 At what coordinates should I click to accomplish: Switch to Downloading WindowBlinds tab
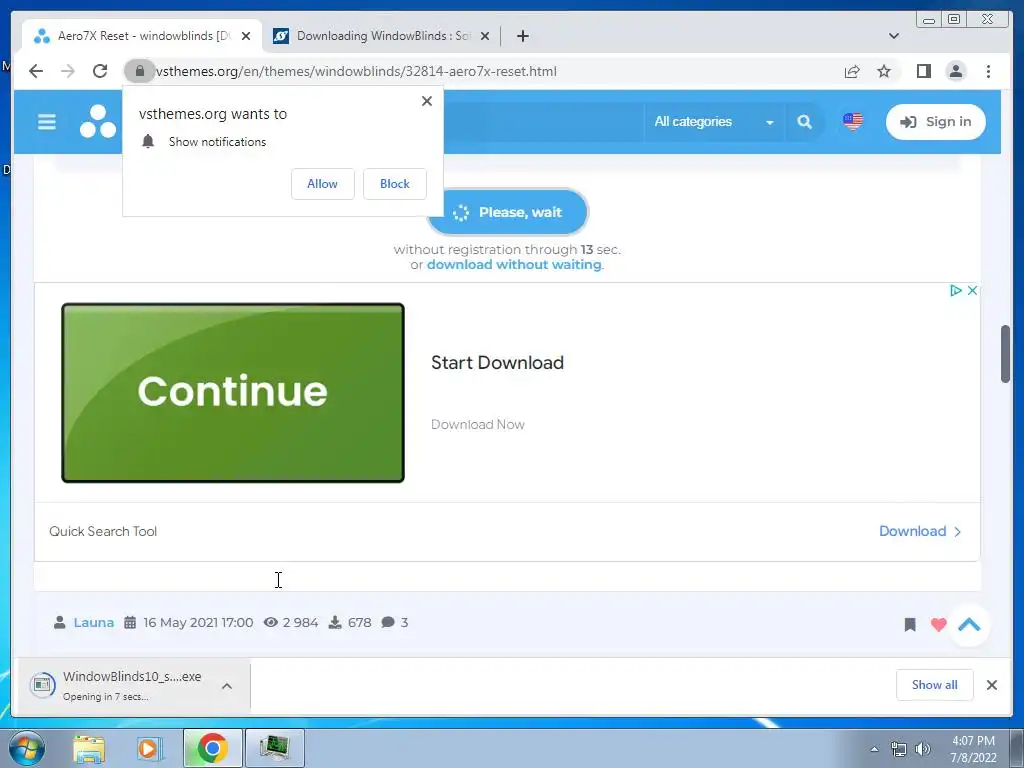tap(382, 36)
